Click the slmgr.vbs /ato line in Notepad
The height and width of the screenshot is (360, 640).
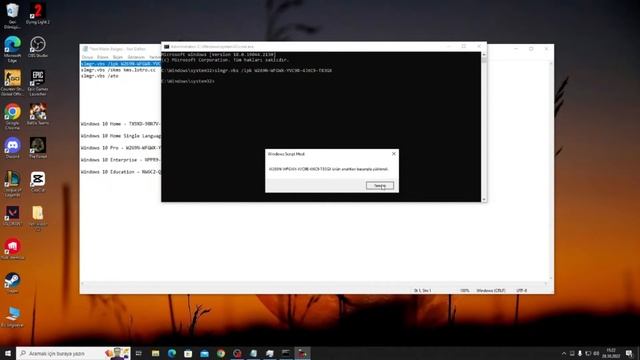click(x=100, y=76)
